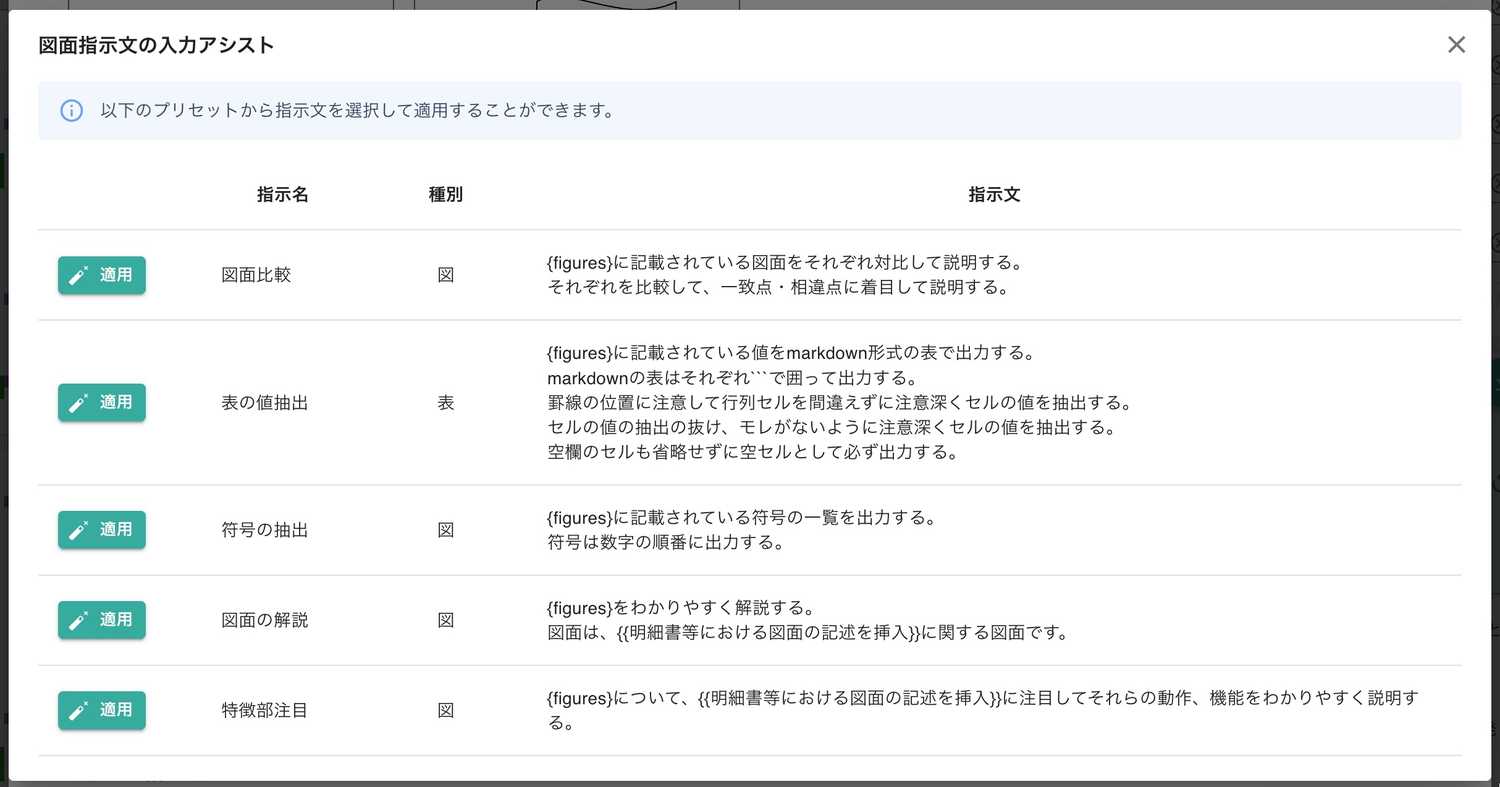Click the 表の値抽出 instruction name
This screenshot has width=1500, height=787.
[264, 402]
